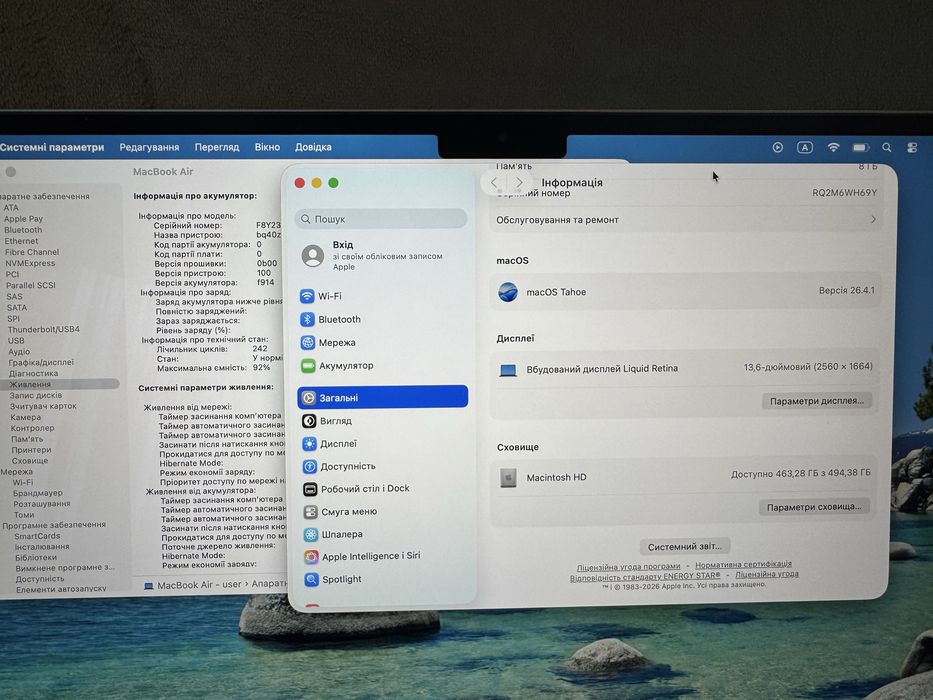Open Відповідність стандарту ENERGY STAR link
933x700 pixels.
tap(644, 576)
